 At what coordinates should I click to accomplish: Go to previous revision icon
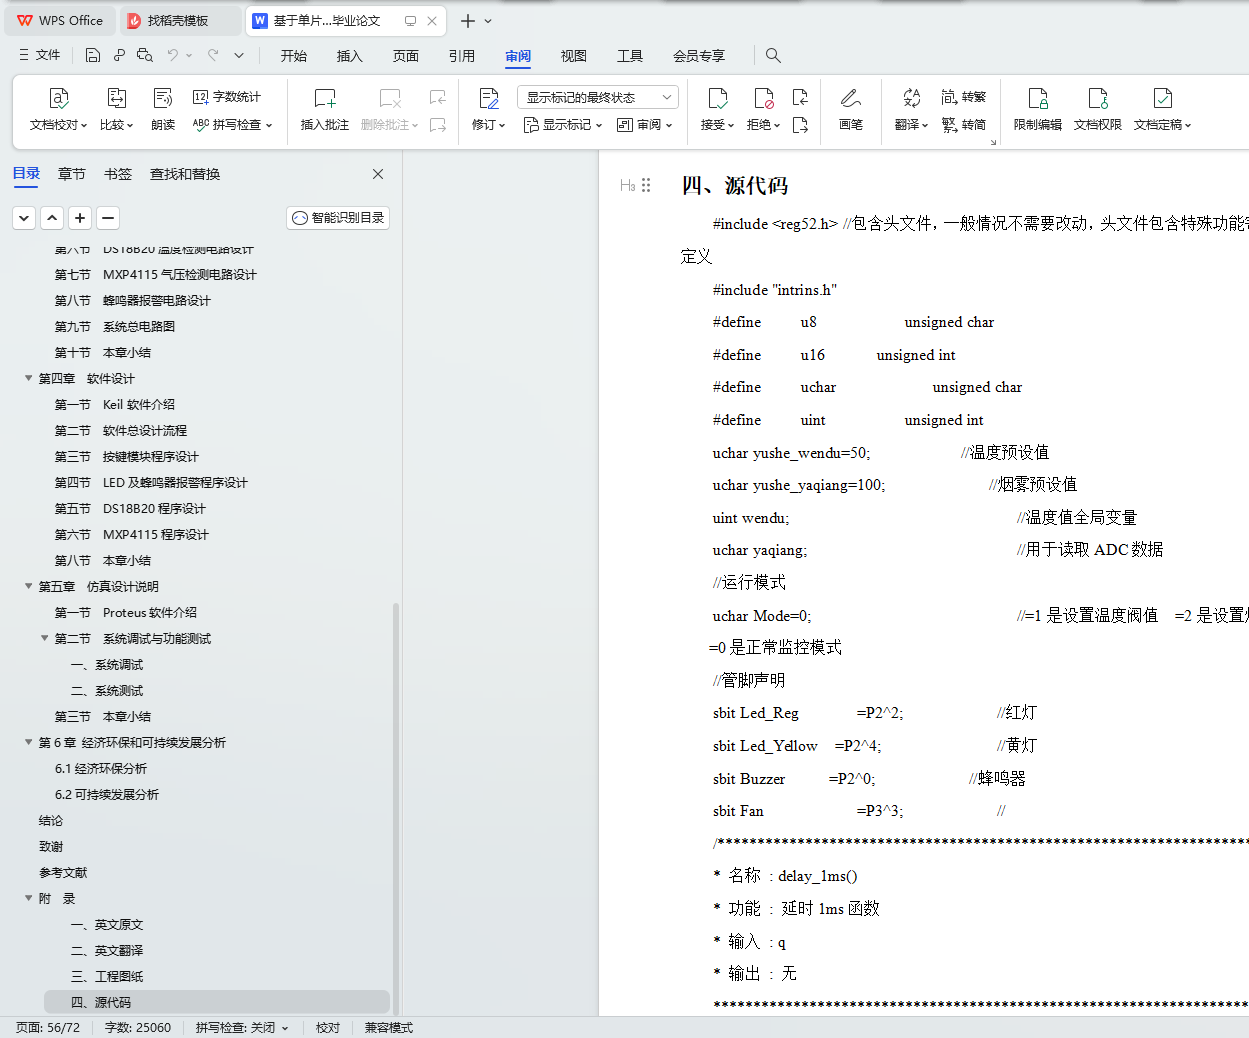800,97
